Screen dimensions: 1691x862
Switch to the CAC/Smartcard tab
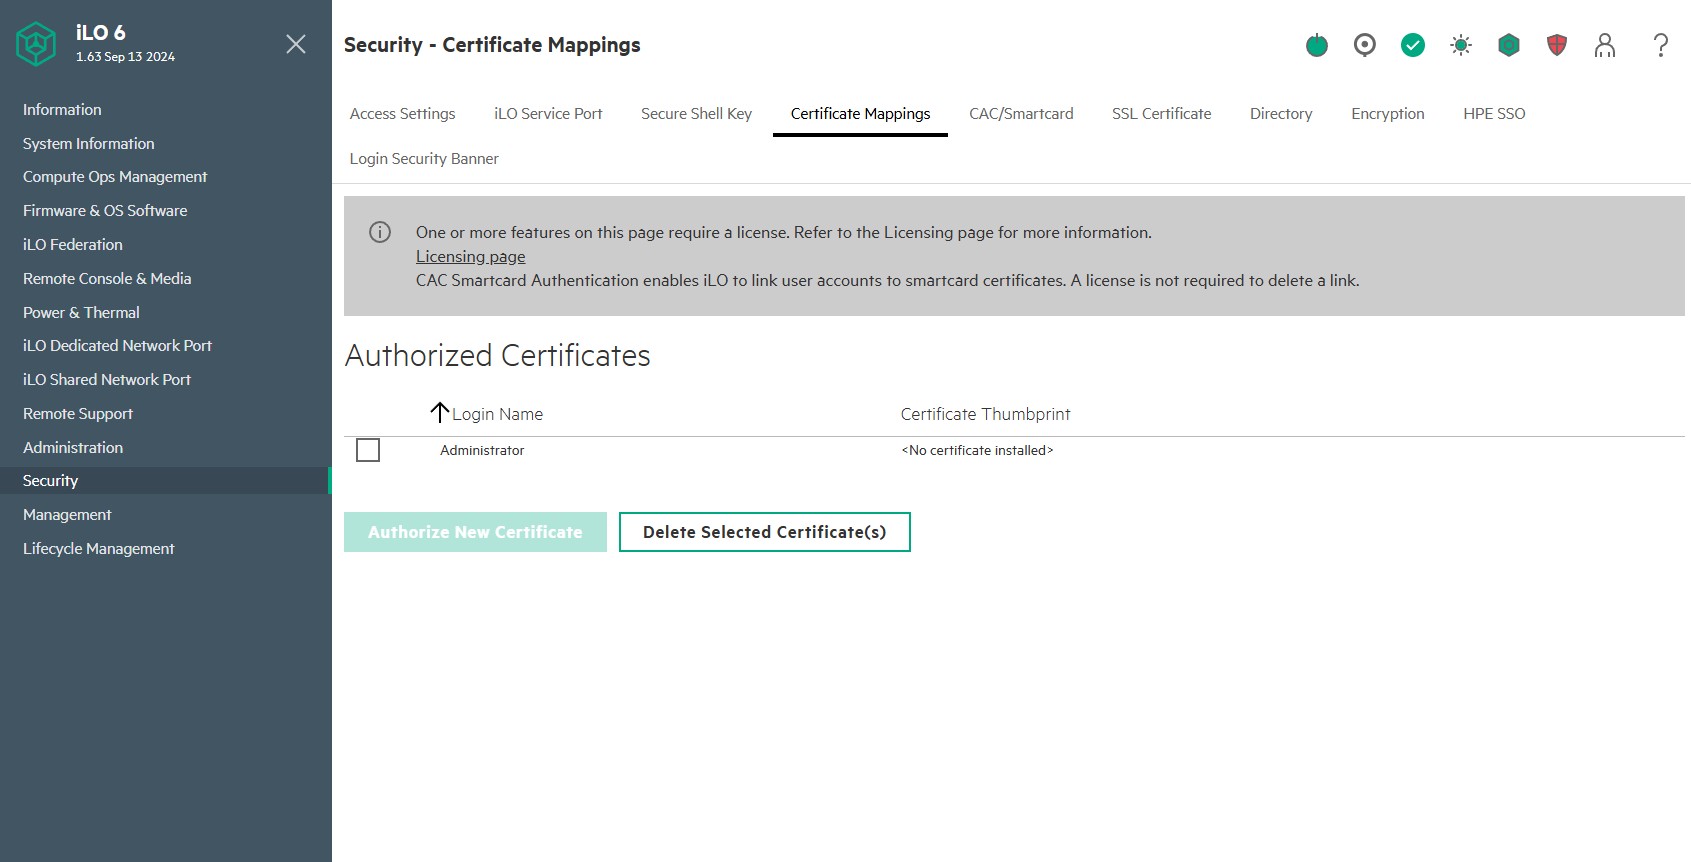[x=1021, y=114]
